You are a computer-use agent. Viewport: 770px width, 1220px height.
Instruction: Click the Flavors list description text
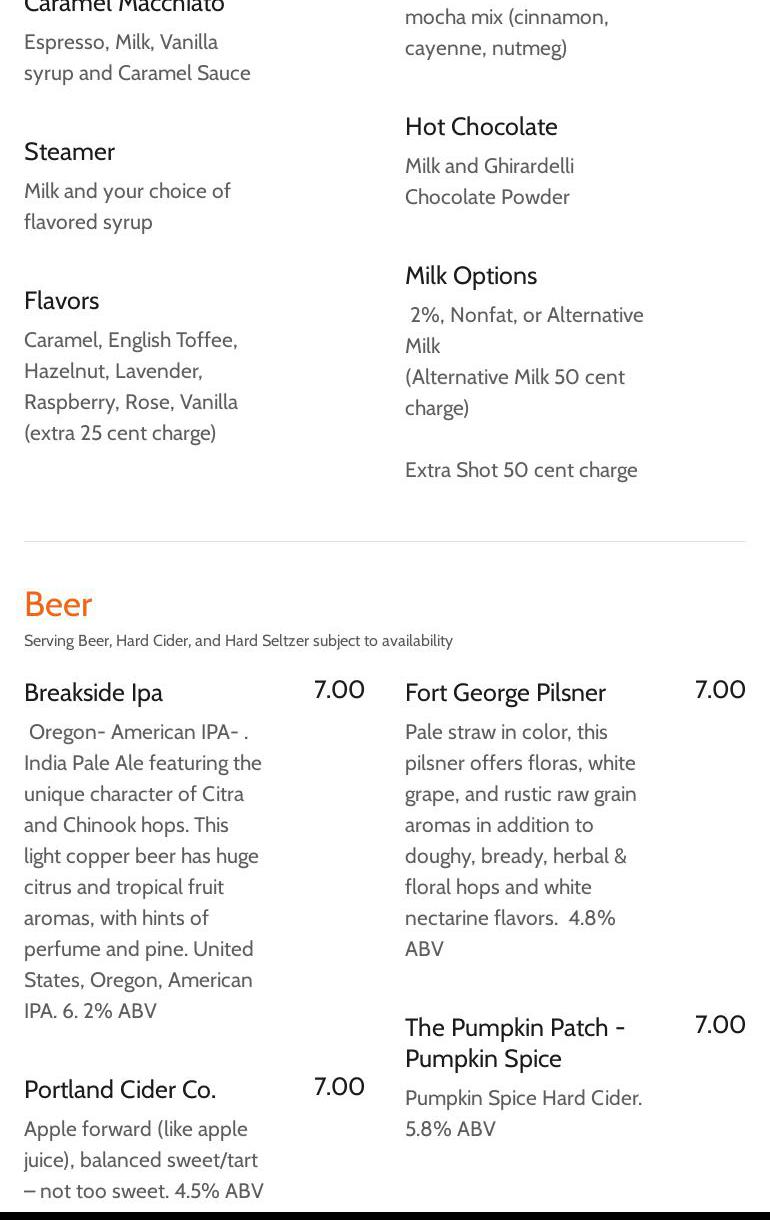point(131,386)
